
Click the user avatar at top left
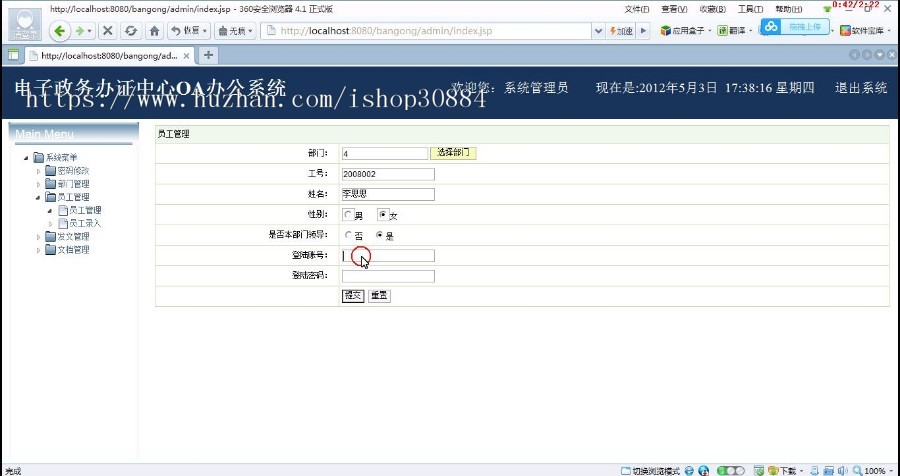tap(25, 24)
